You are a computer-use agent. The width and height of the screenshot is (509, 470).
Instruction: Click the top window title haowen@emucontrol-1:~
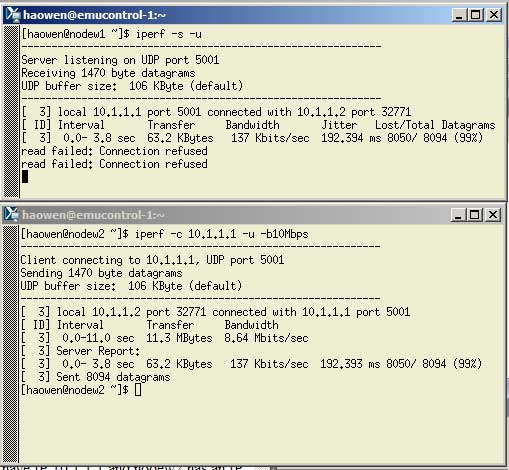(x=94, y=15)
